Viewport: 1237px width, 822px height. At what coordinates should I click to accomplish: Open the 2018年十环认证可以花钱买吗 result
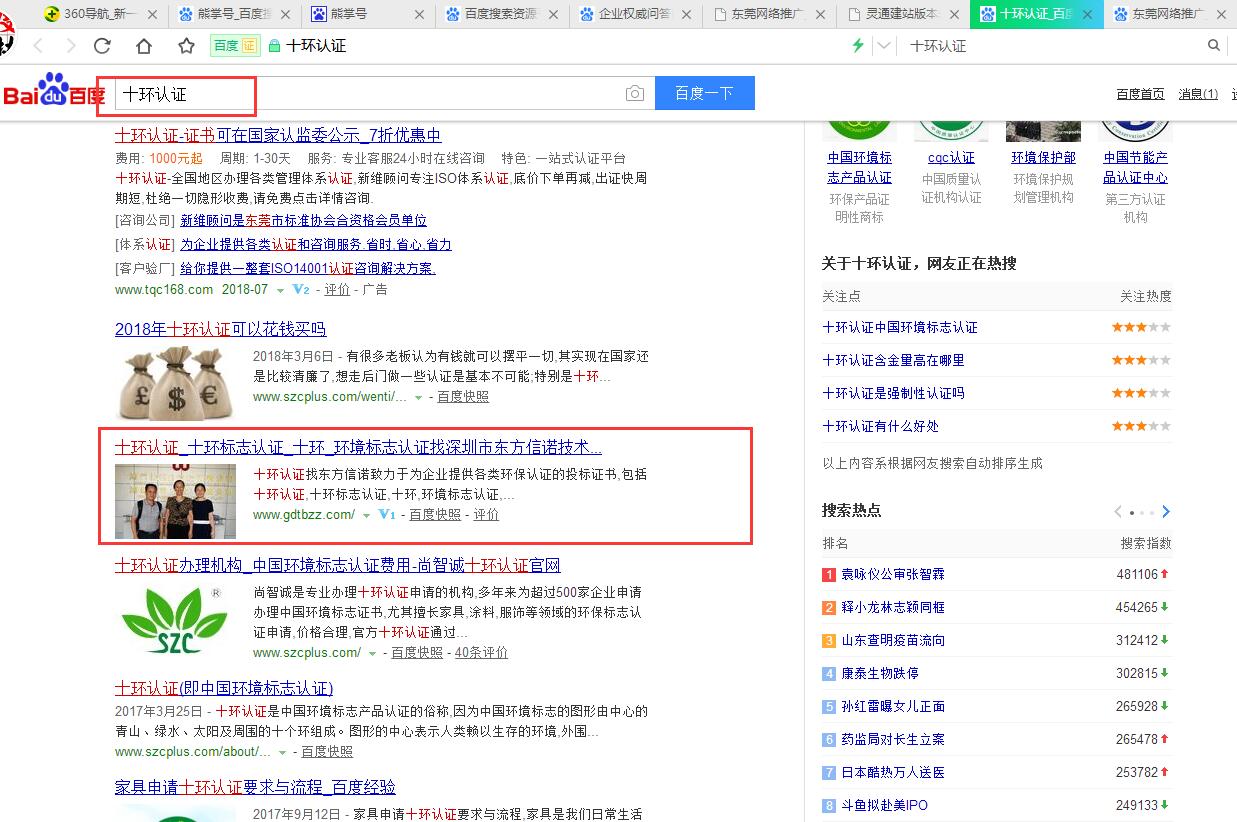point(220,329)
